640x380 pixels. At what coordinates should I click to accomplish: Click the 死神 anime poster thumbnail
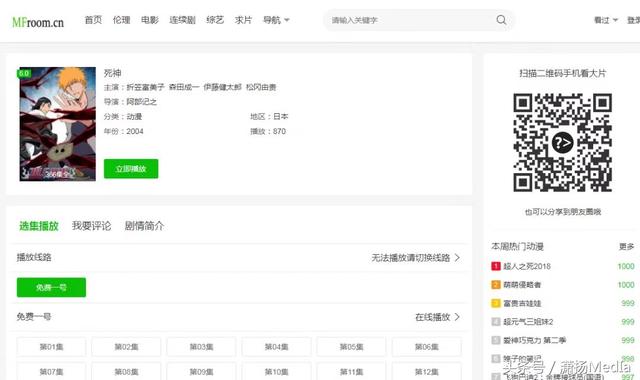point(58,124)
